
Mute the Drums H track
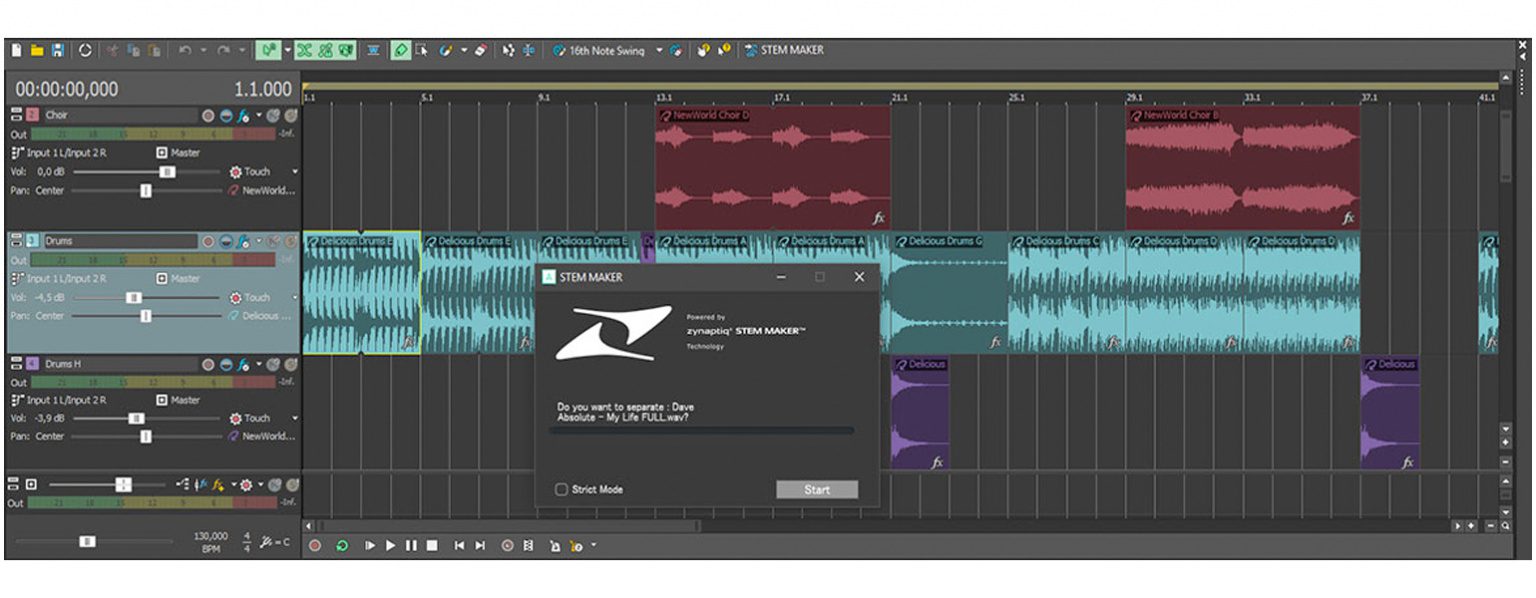[224, 363]
